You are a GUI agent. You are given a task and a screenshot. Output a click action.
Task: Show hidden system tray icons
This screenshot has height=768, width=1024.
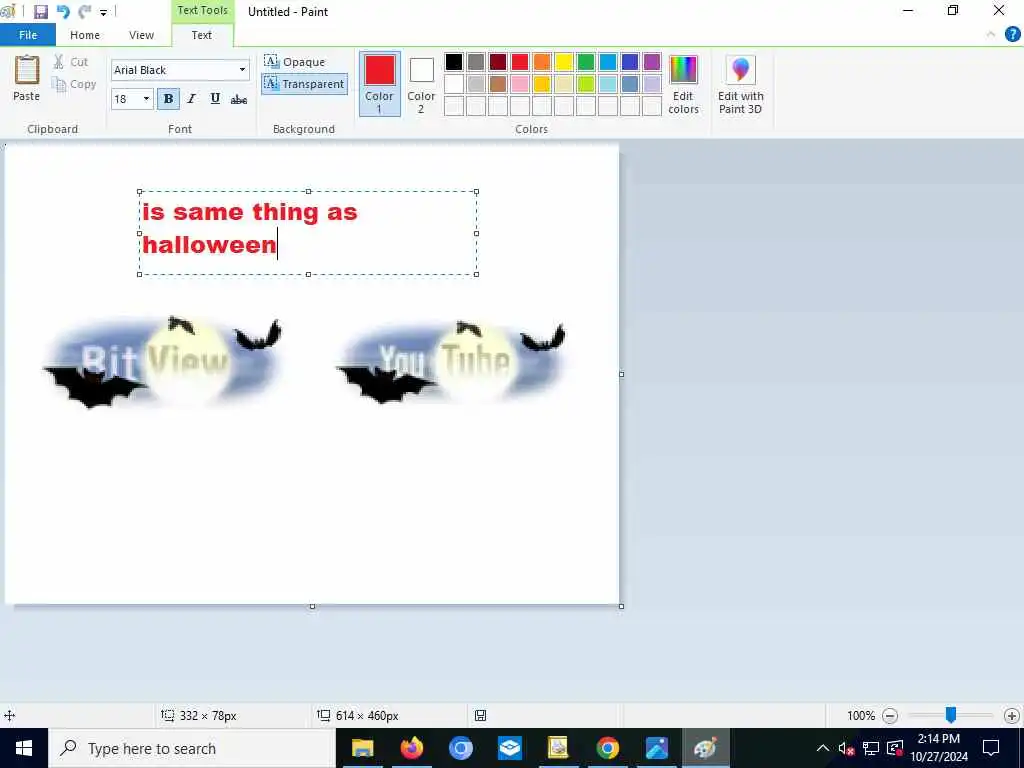(823, 748)
